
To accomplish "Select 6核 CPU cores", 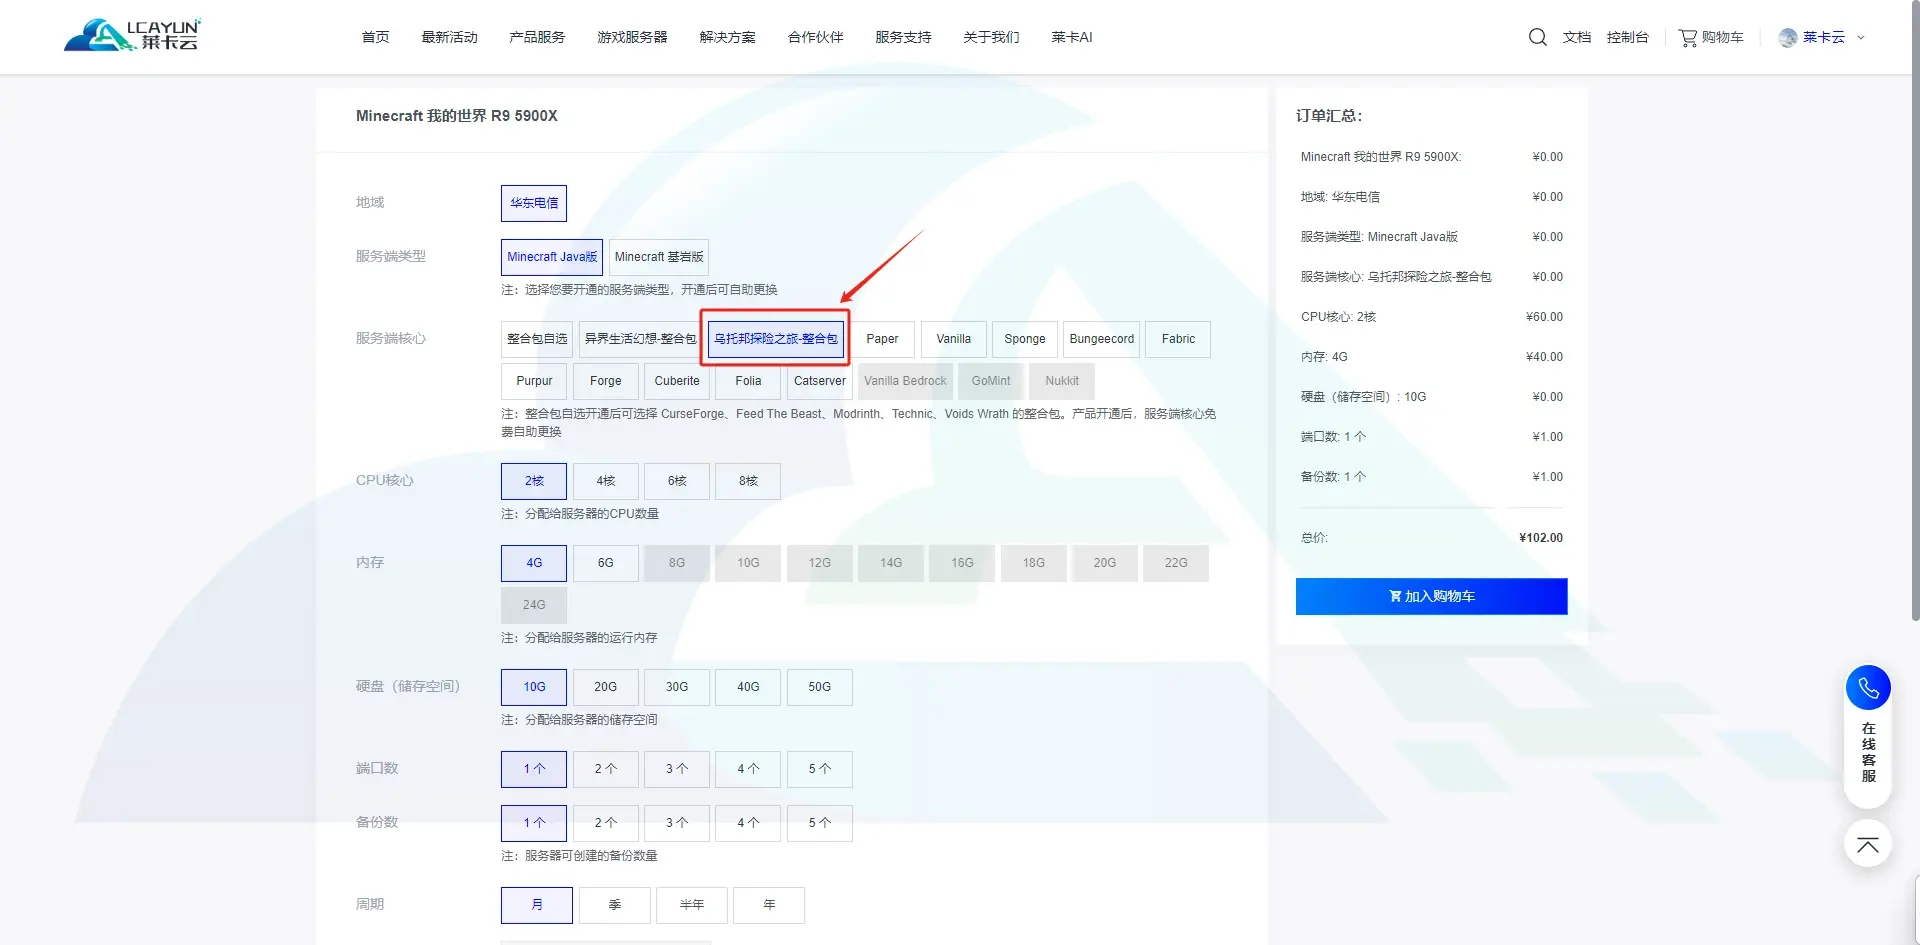I will pos(677,481).
